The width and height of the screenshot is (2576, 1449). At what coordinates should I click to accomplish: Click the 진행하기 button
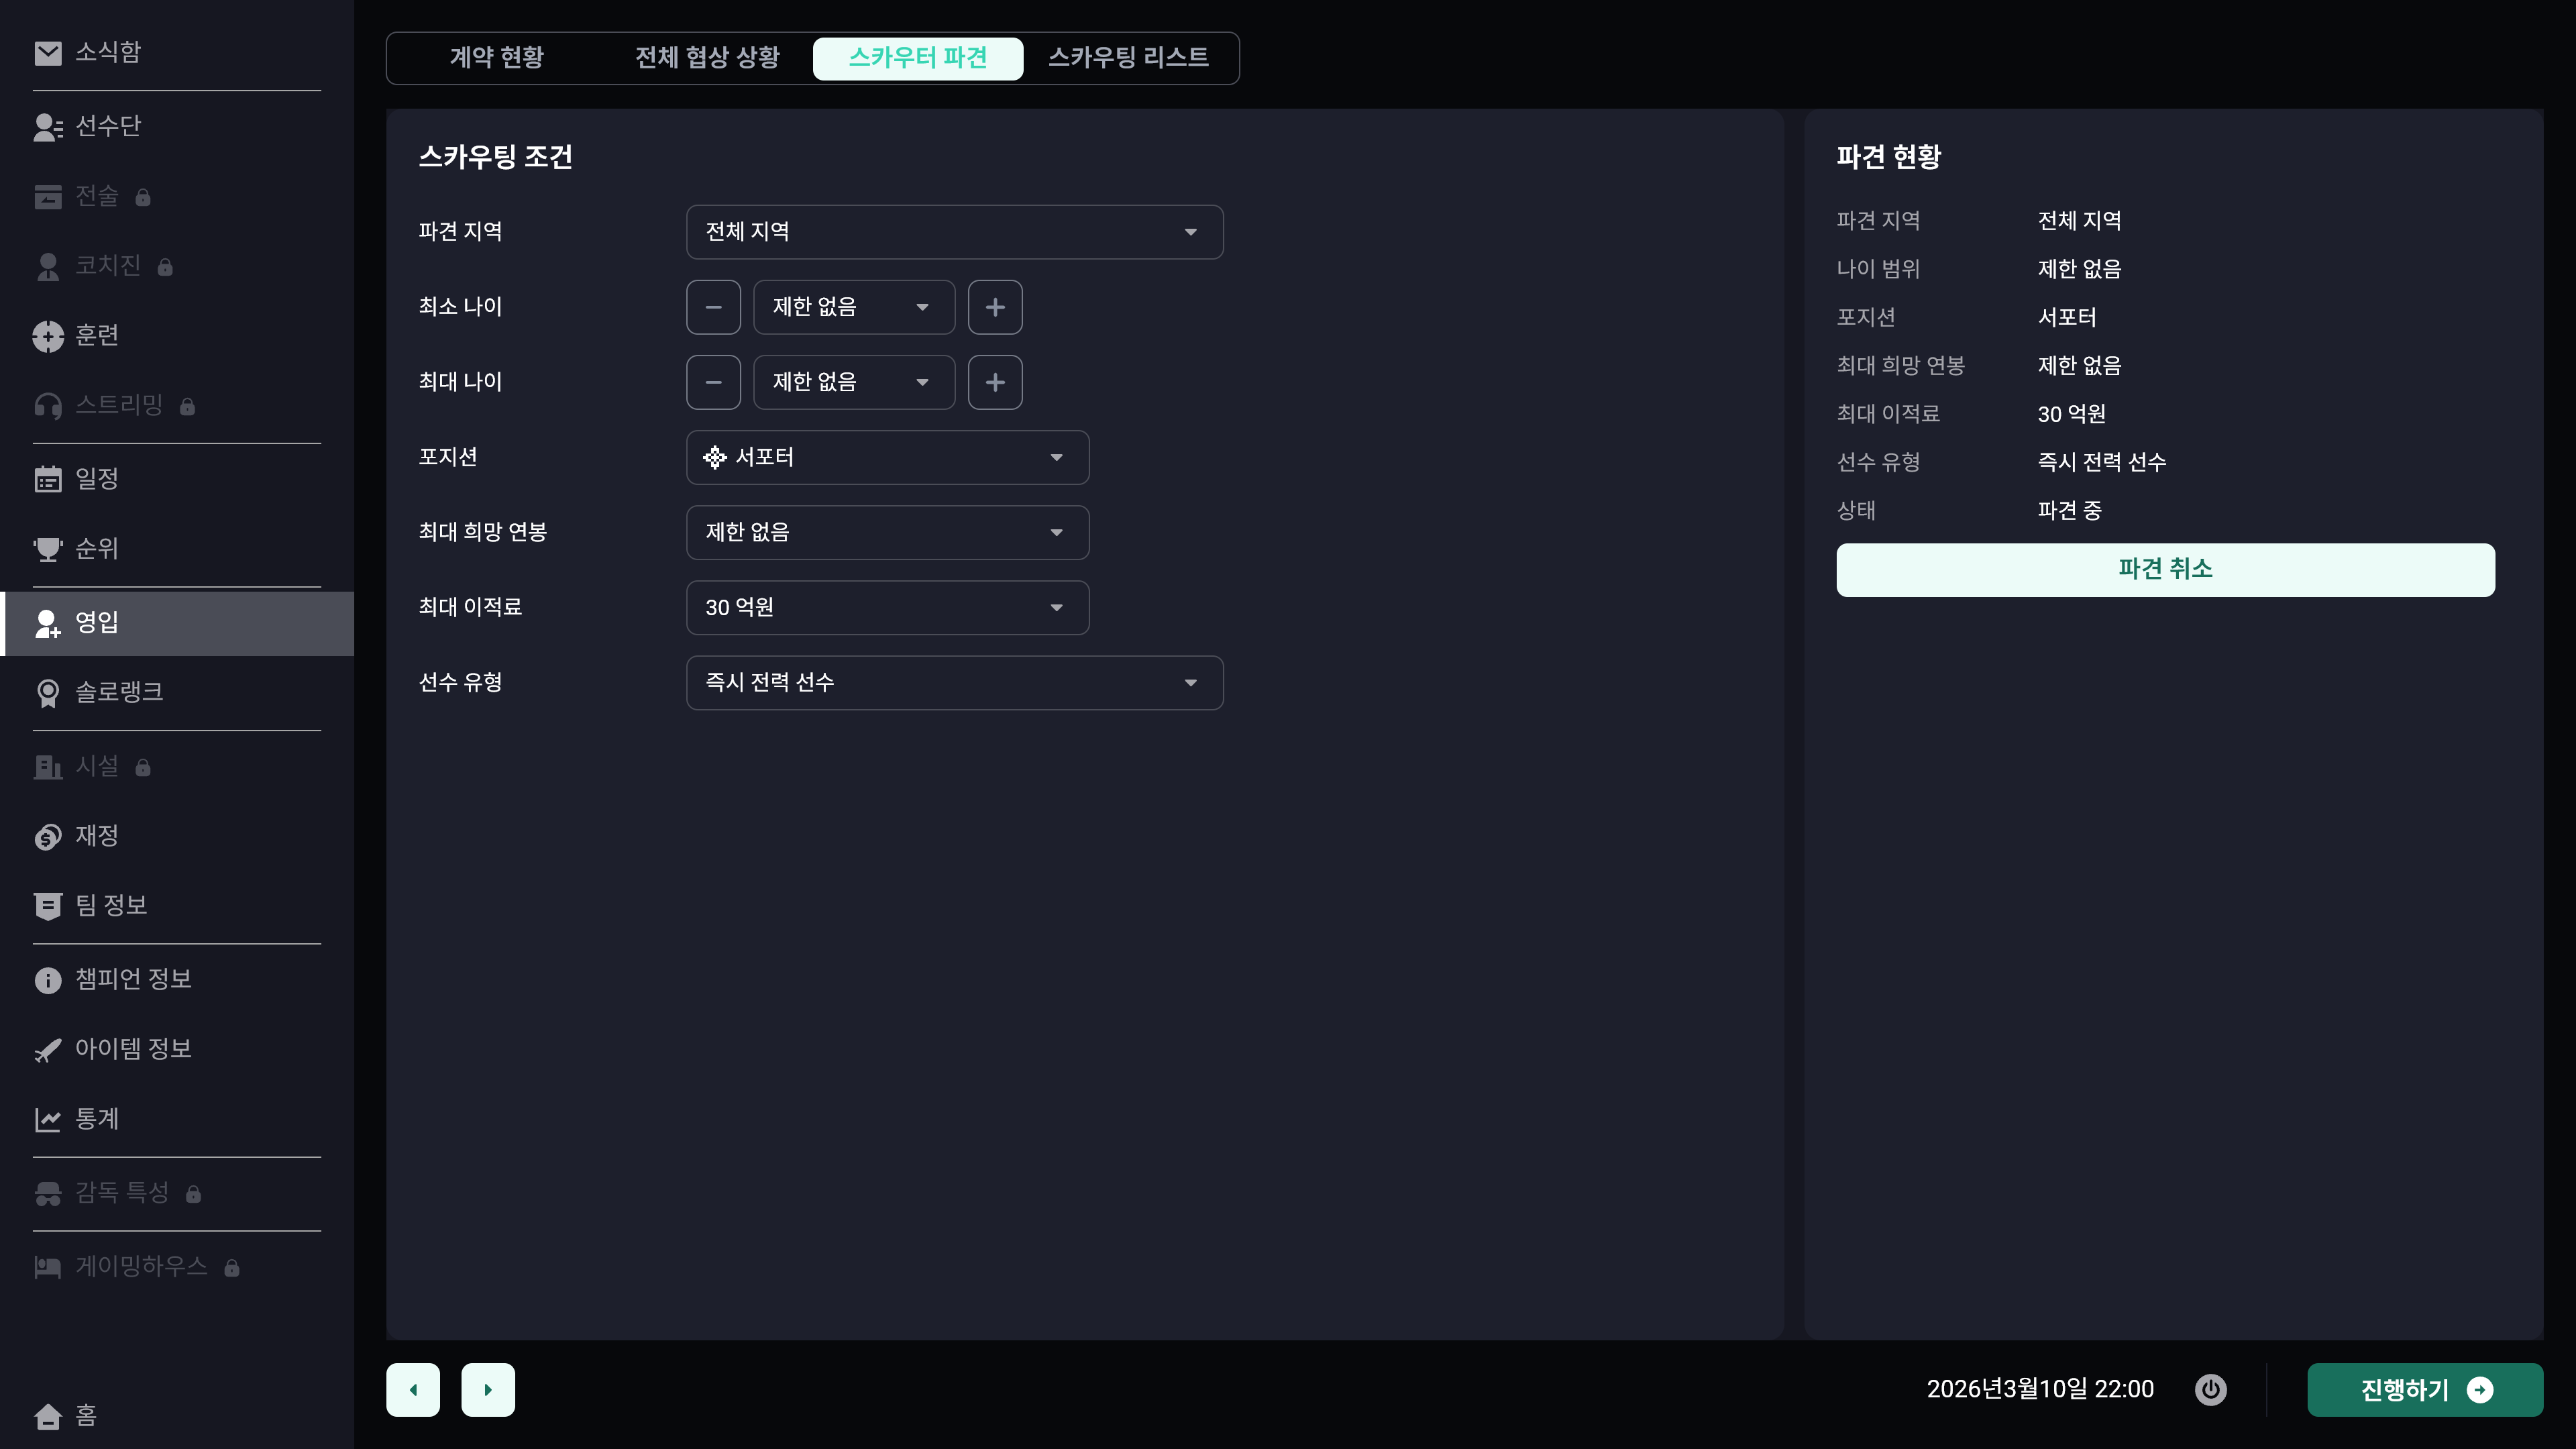(x=2424, y=1389)
